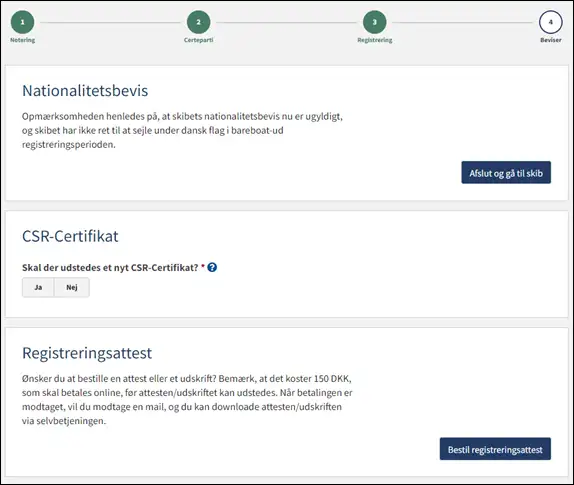Choose Ja for new CSR-Certifikat

pyautogui.click(x=38, y=287)
